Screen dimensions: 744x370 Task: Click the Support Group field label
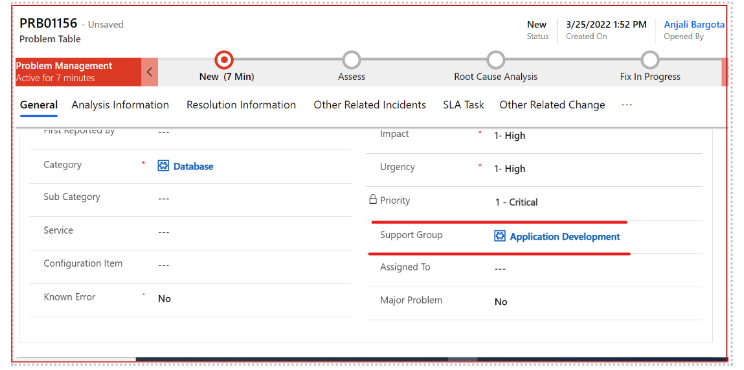[x=411, y=235]
